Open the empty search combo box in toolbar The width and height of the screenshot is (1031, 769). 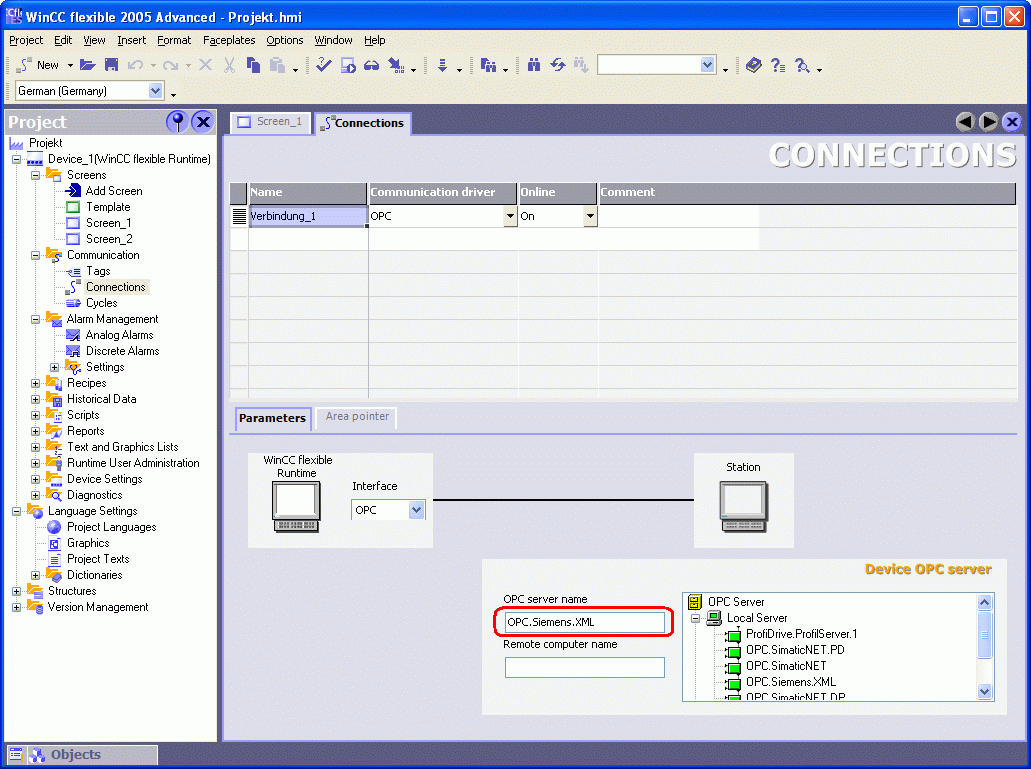707,65
